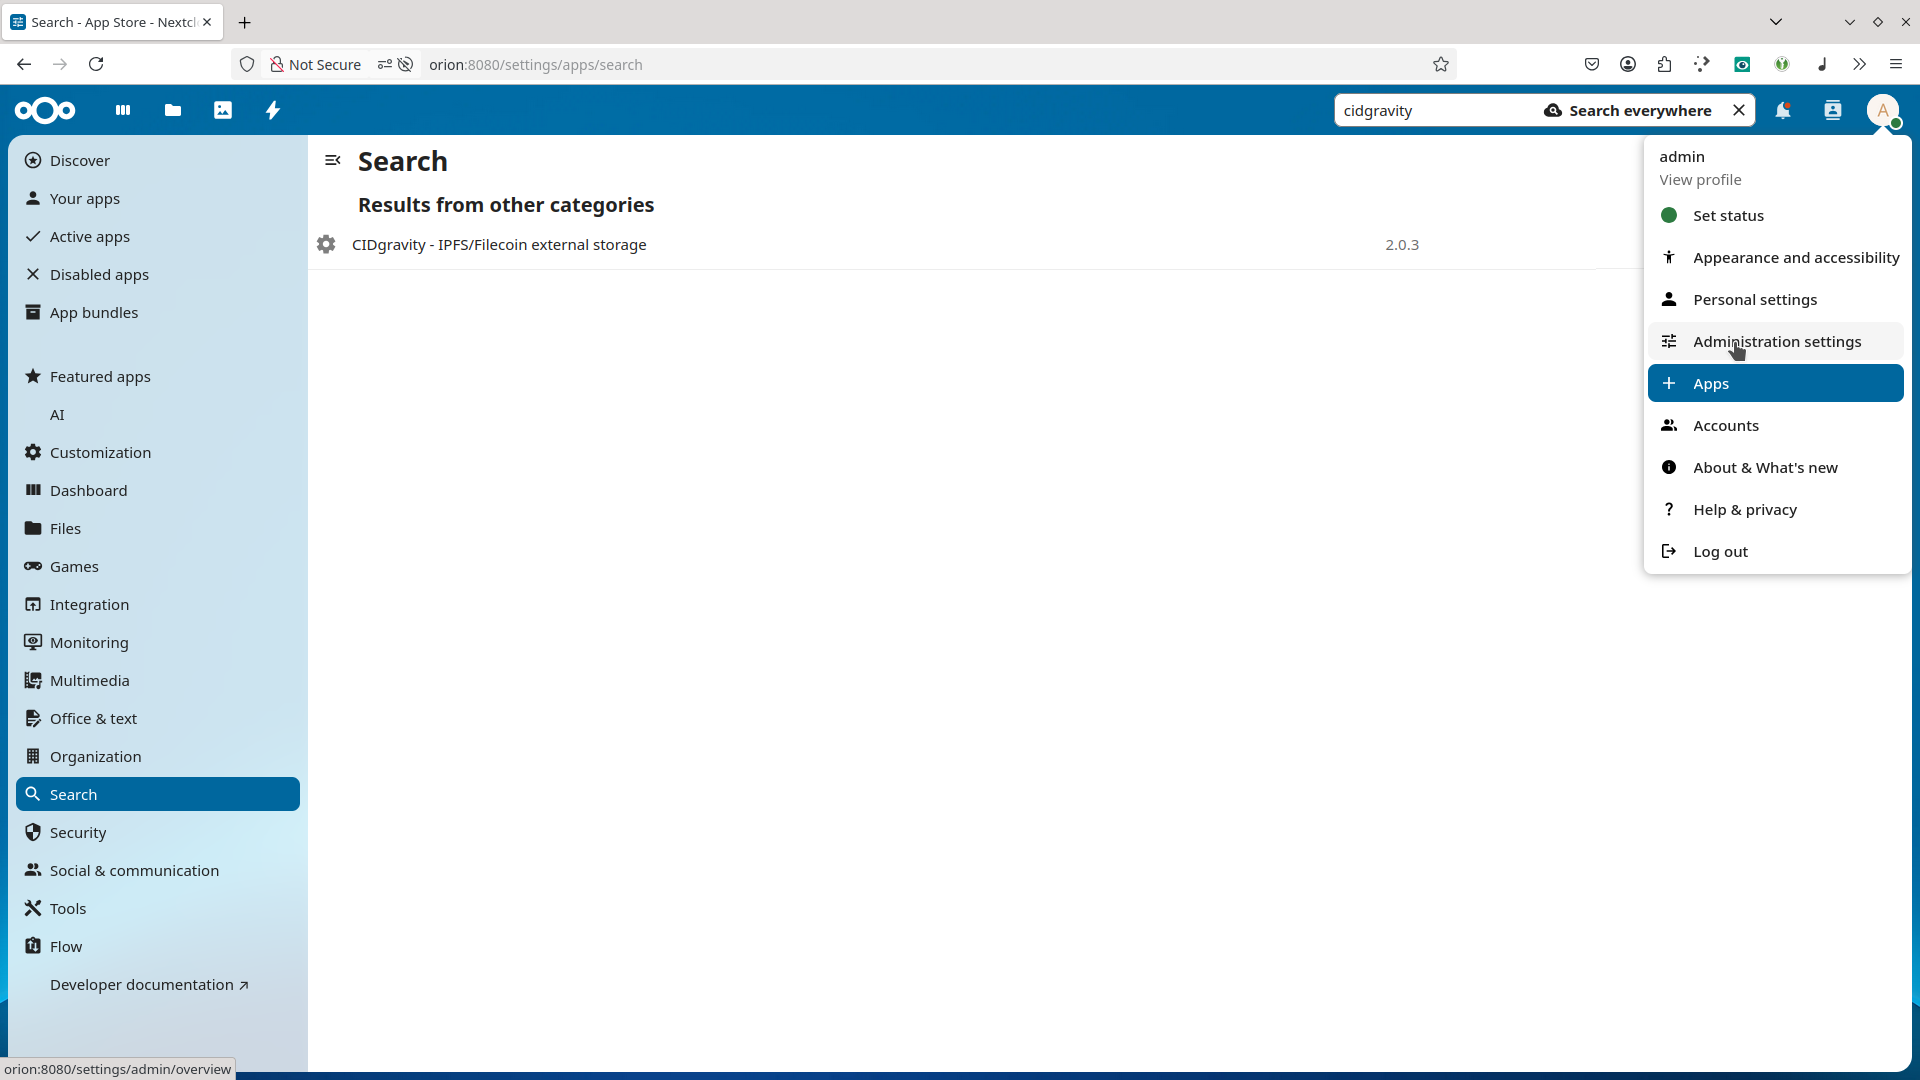The height and width of the screenshot is (1080, 1920).
Task: Open Multimedia category
Action: pos(158,680)
